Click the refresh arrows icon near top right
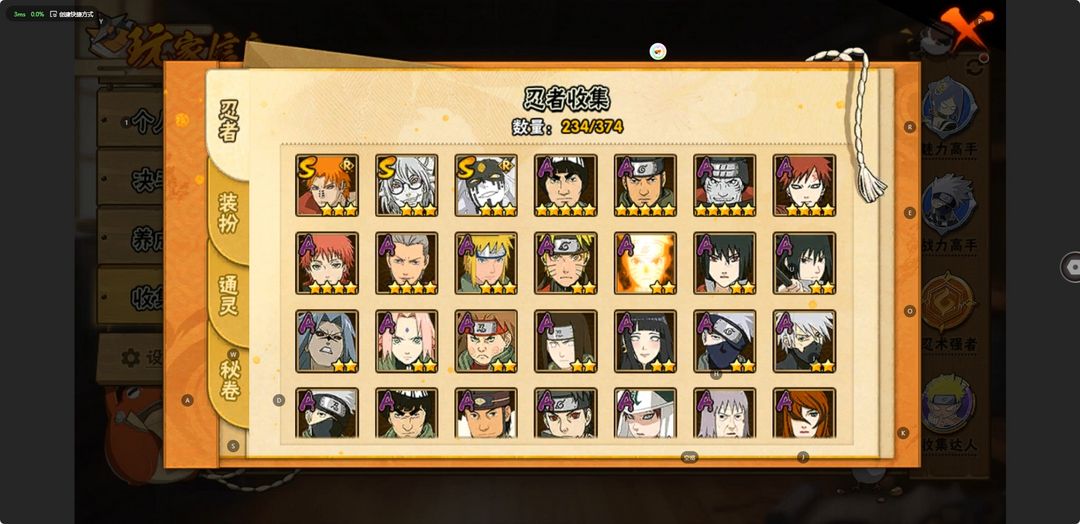This screenshot has width=1080, height=524. [974, 67]
